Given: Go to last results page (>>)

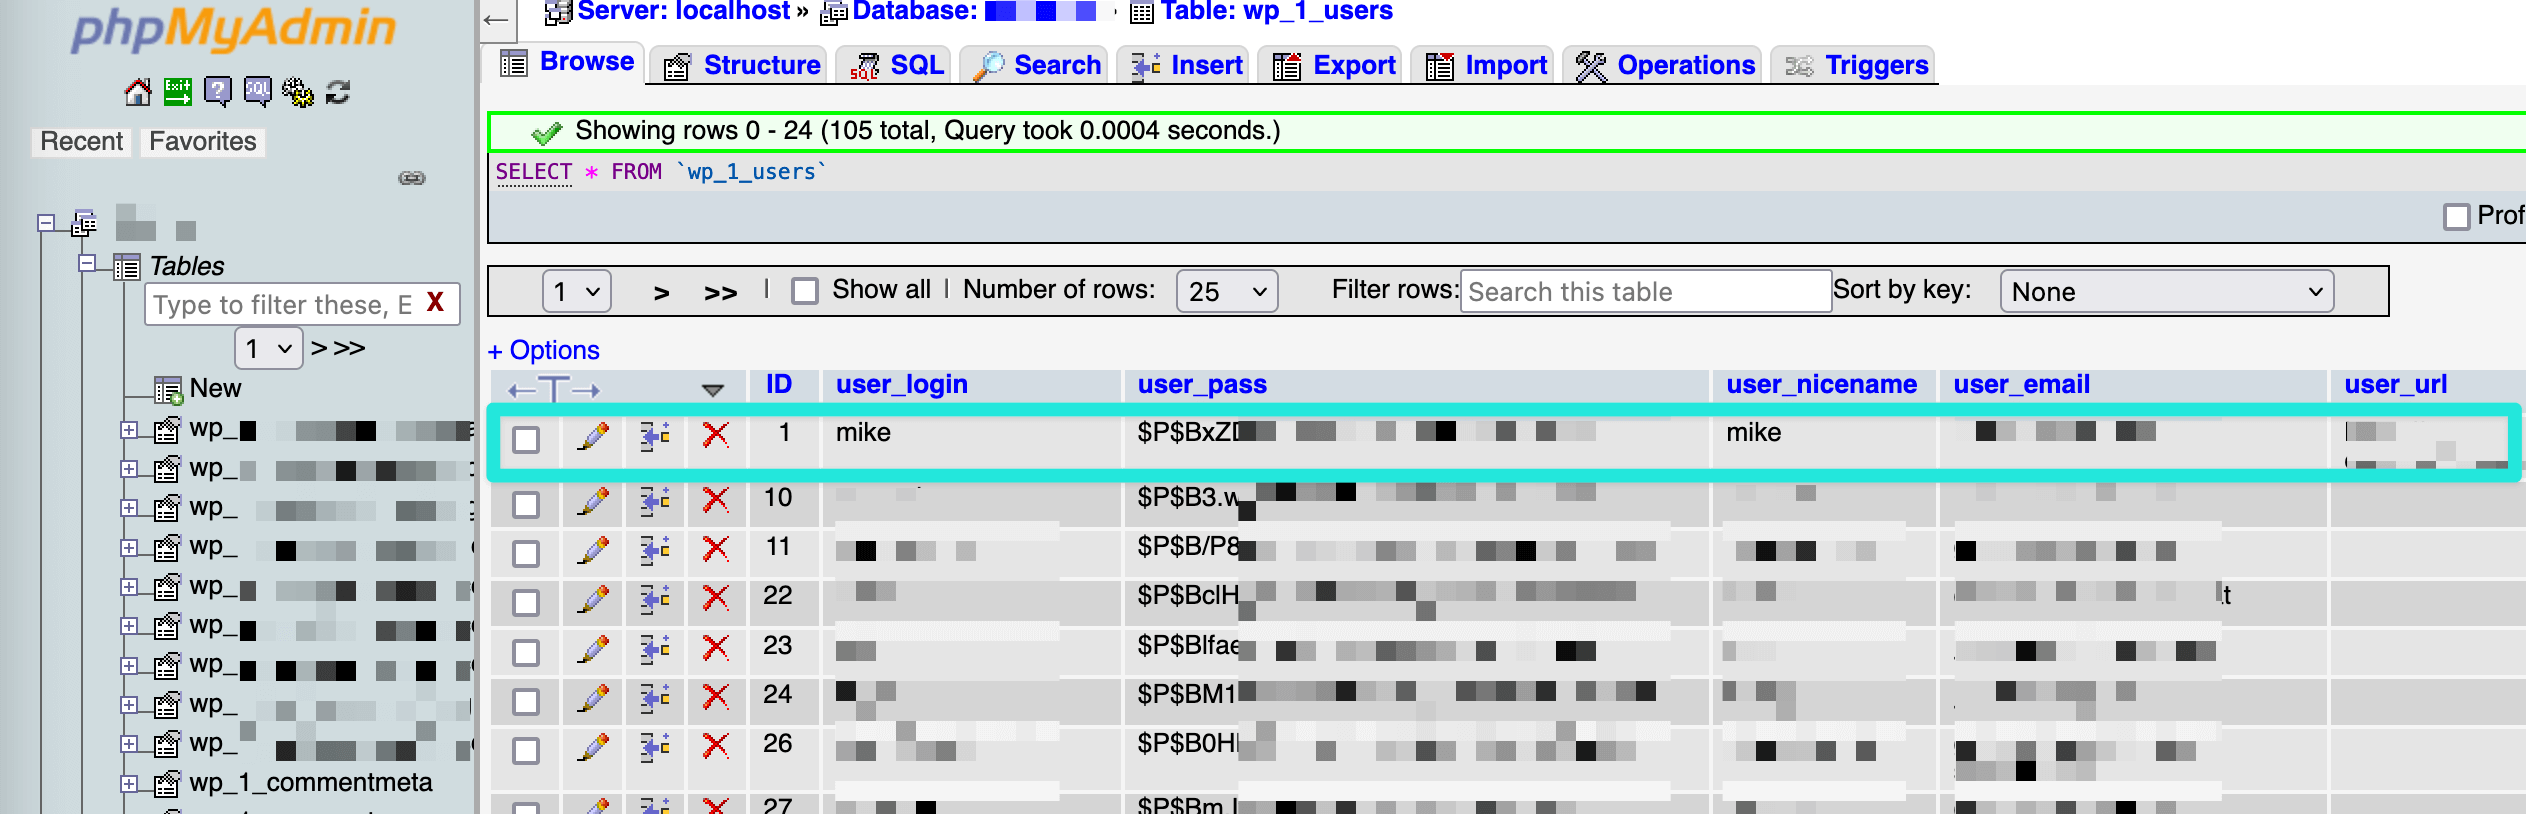Looking at the screenshot, I should click(x=720, y=293).
